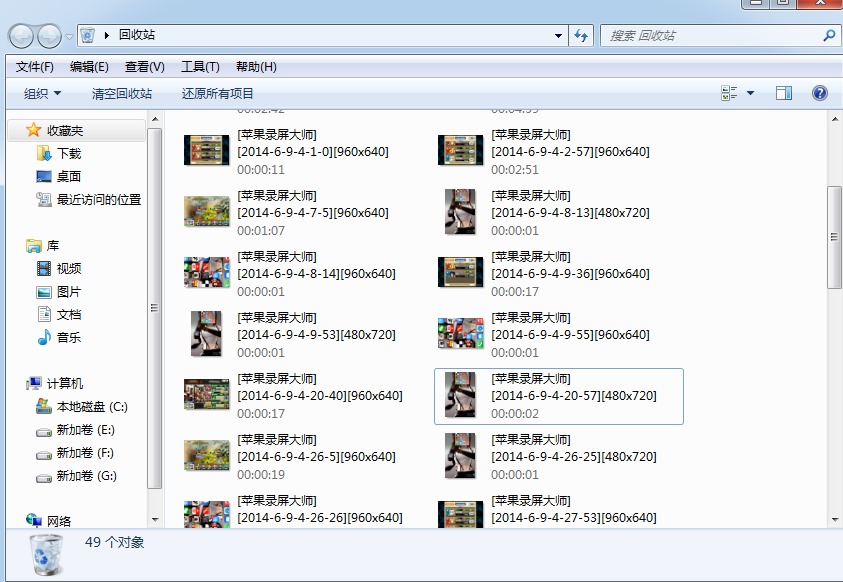Open the 图片 library

(69, 292)
